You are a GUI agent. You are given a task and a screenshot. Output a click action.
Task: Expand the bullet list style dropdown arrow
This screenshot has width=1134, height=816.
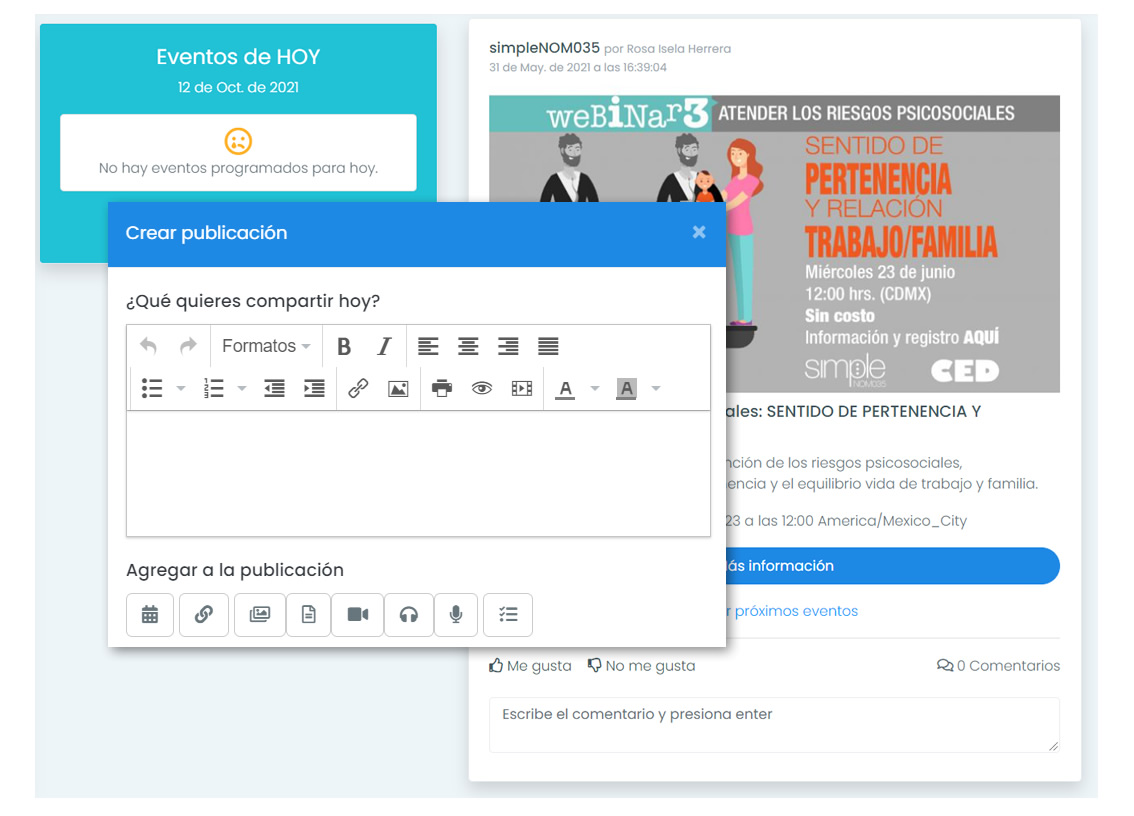pos(181,389)
